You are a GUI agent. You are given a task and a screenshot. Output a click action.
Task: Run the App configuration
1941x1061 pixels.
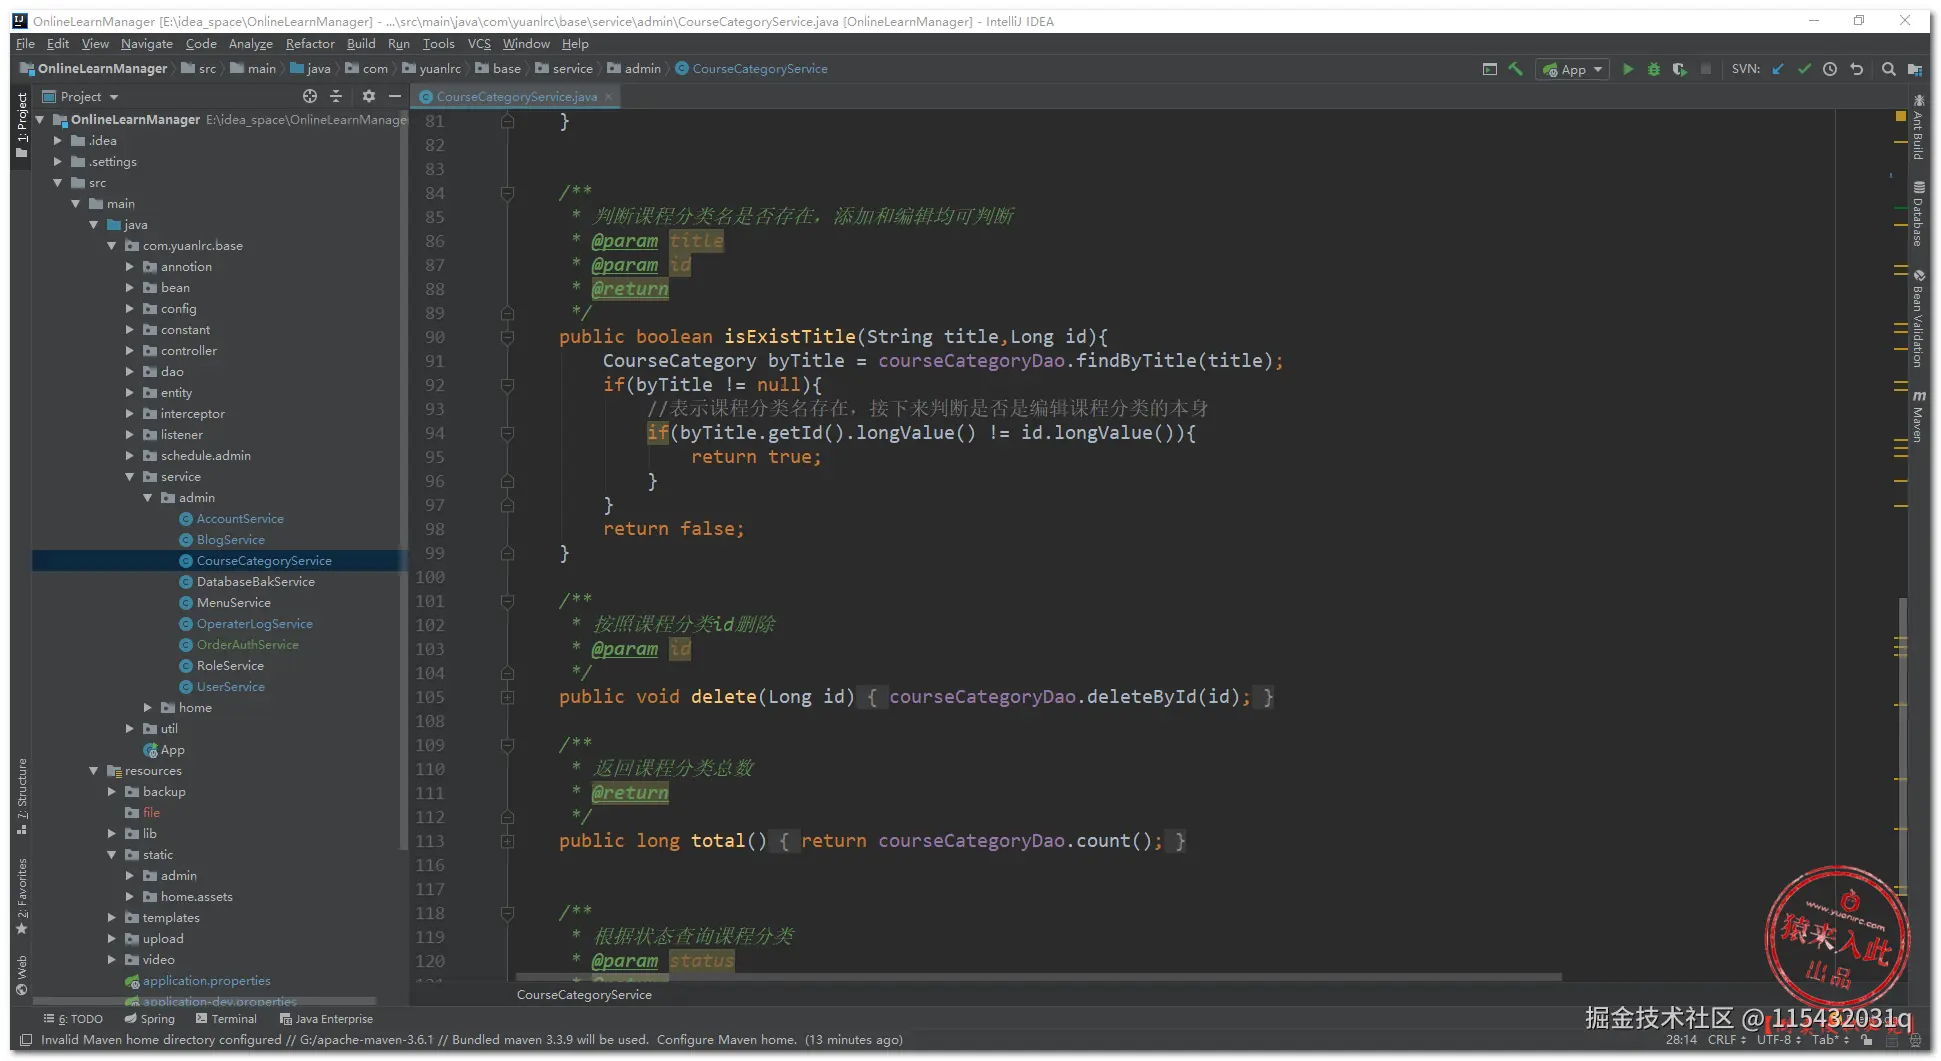tap(1628, 69)
